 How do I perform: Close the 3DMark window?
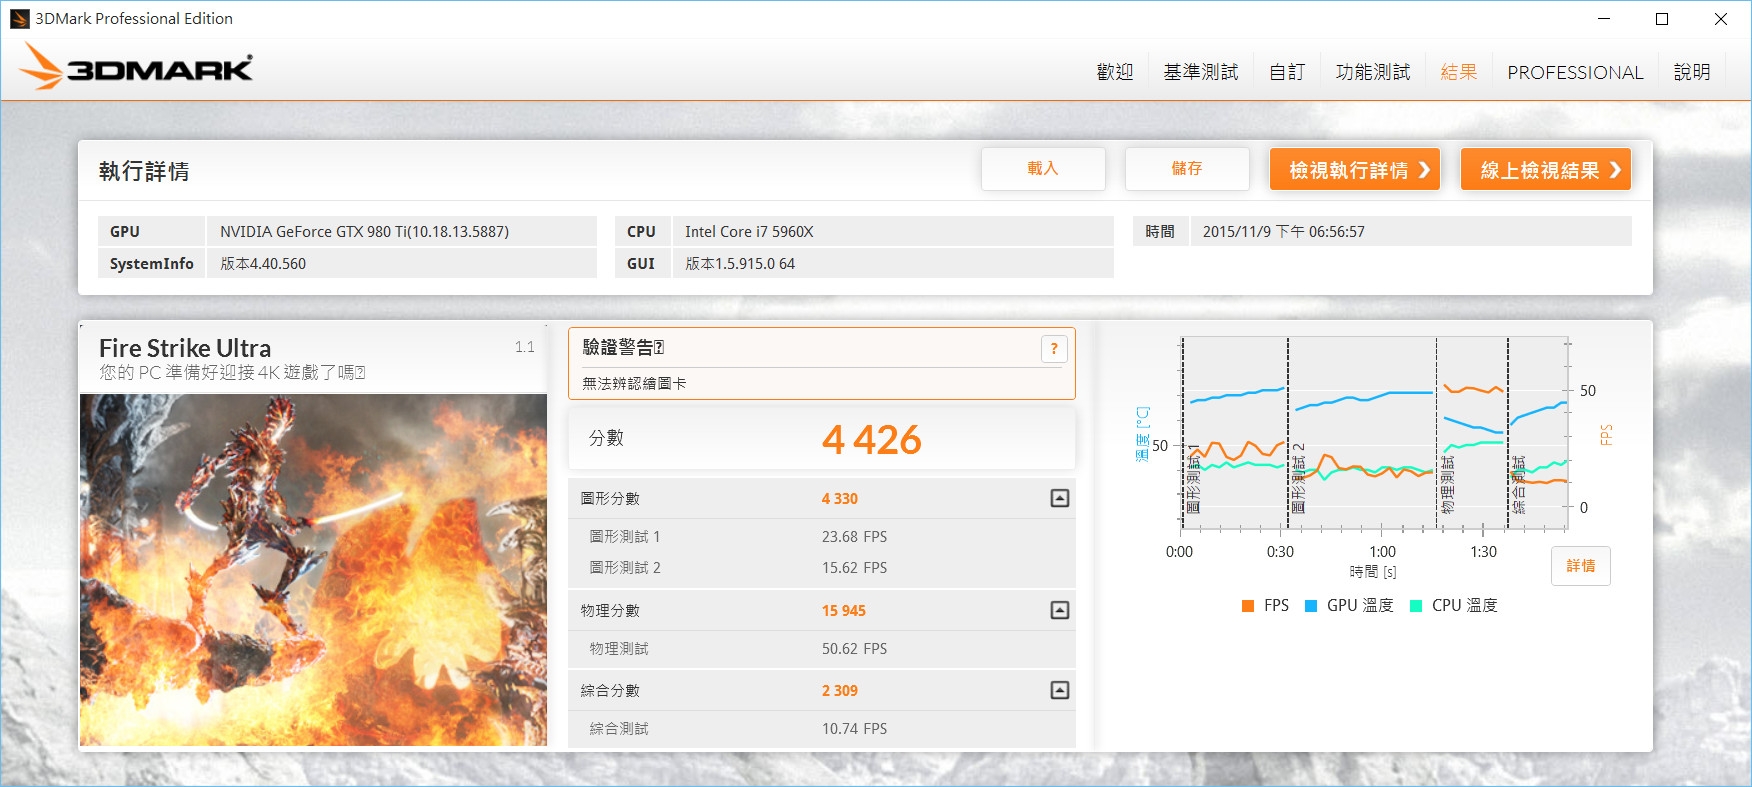click(1721, 19)
